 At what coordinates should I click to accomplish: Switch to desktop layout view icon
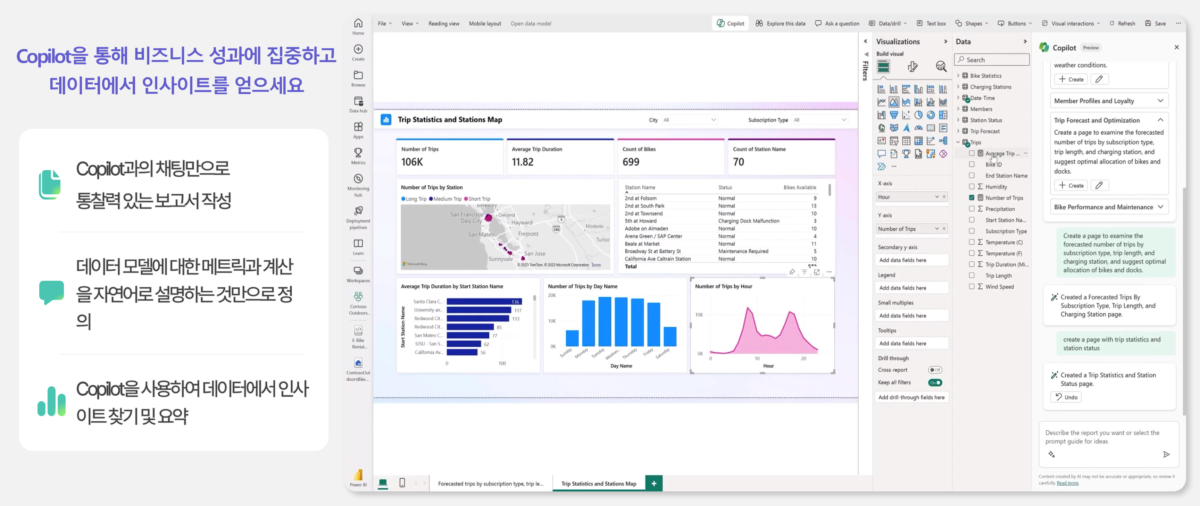pos(383,483)
